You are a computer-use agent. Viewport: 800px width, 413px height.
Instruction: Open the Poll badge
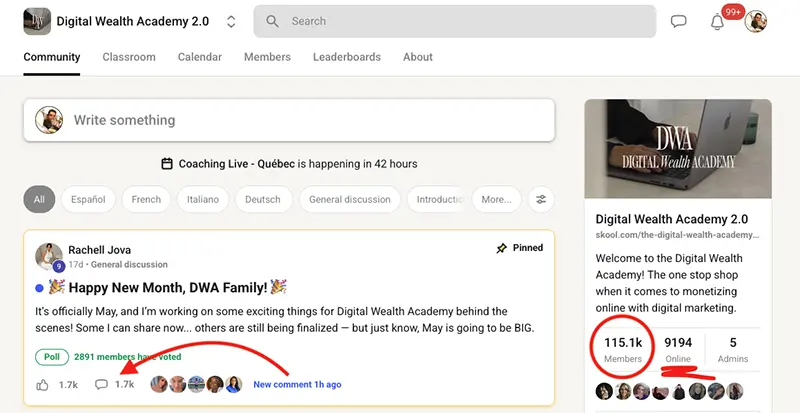click(x=52, y=357)
